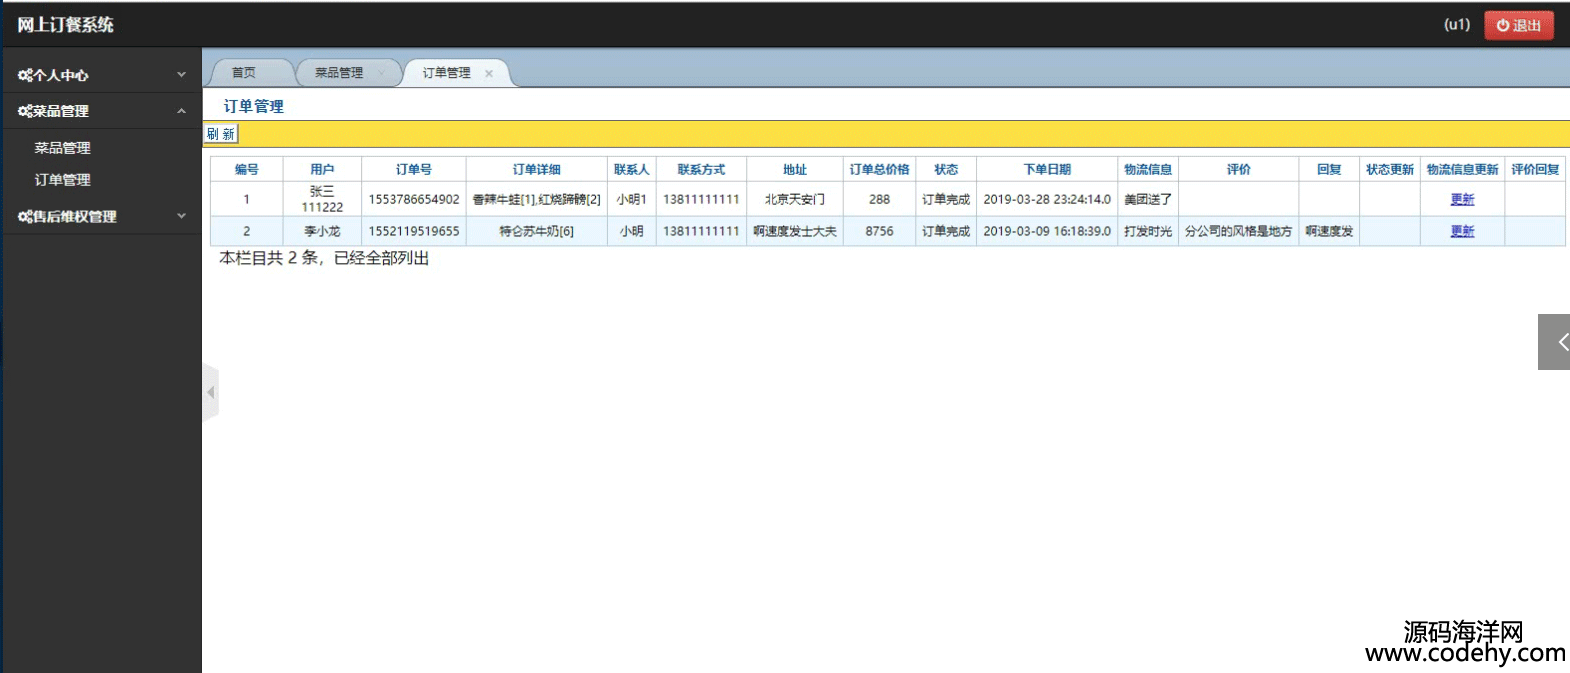Close the 订单管理 tab with its X
The image size is (1570, 673).
click(x=489, y=73)
